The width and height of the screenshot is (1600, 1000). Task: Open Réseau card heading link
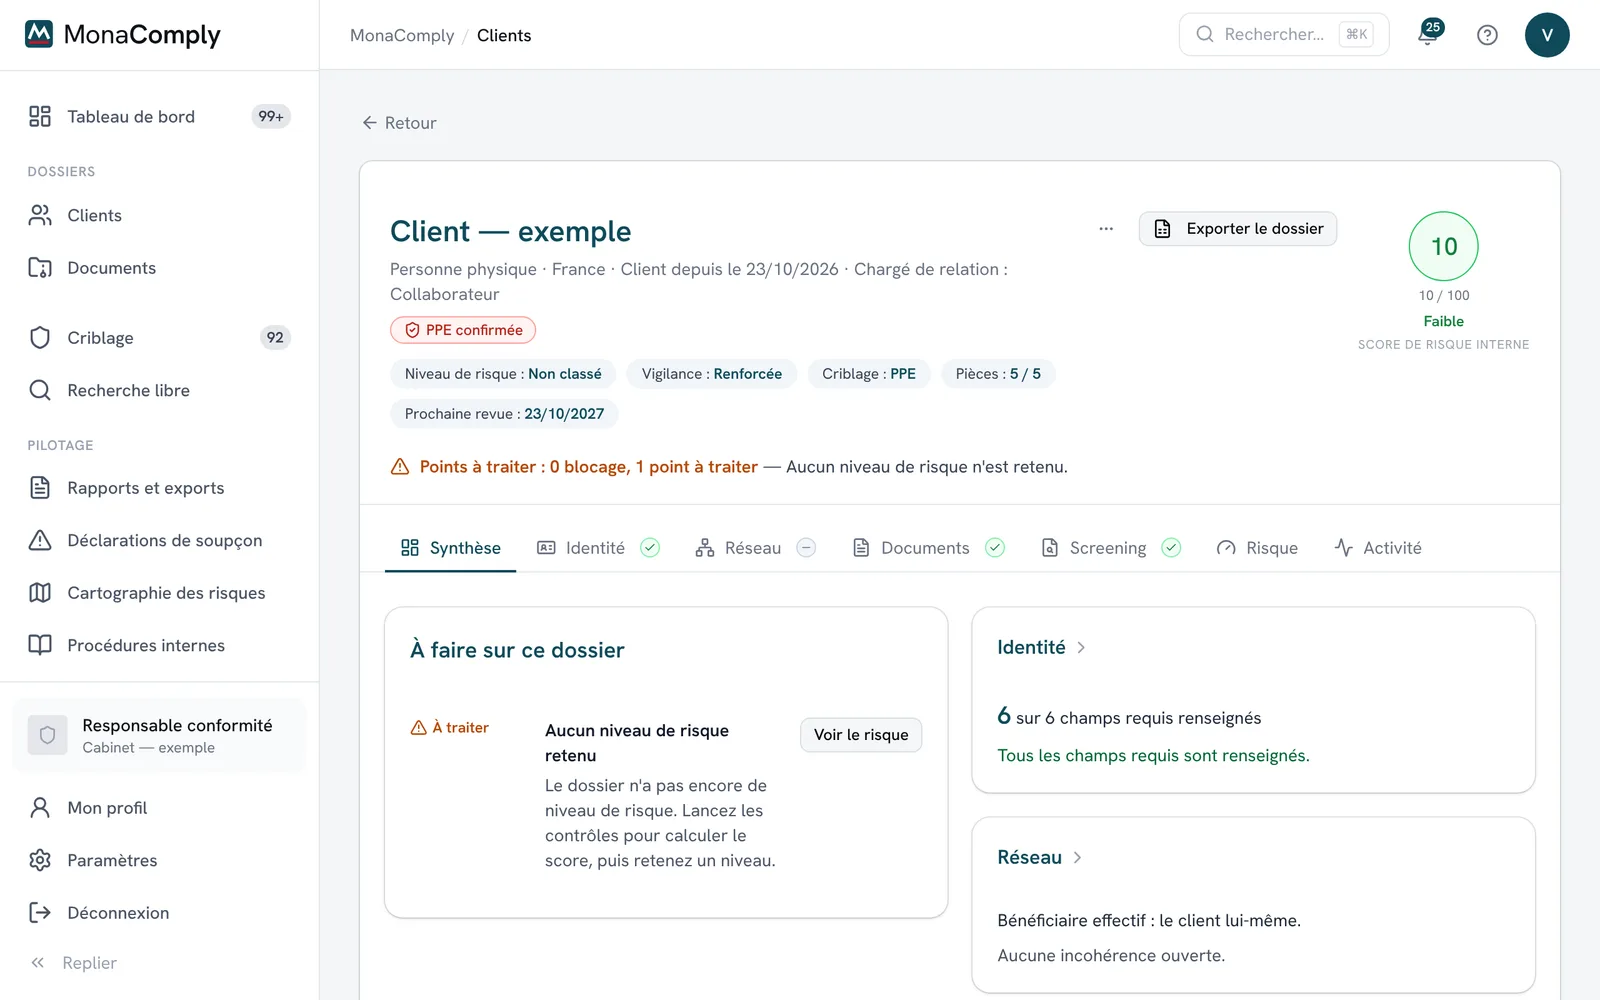coord(1029,858)
